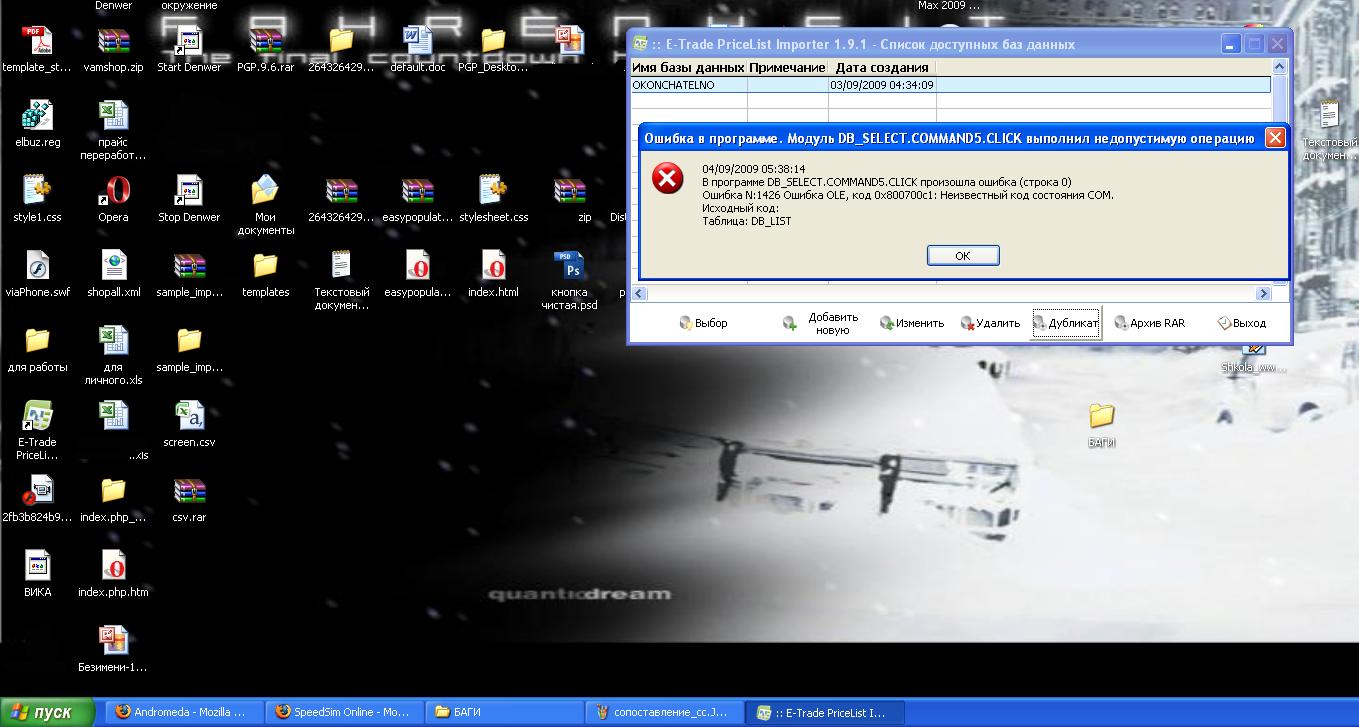Select csv.rar archive icon
The height and width of the screenshot is (727, 1359).
[189, 500]
